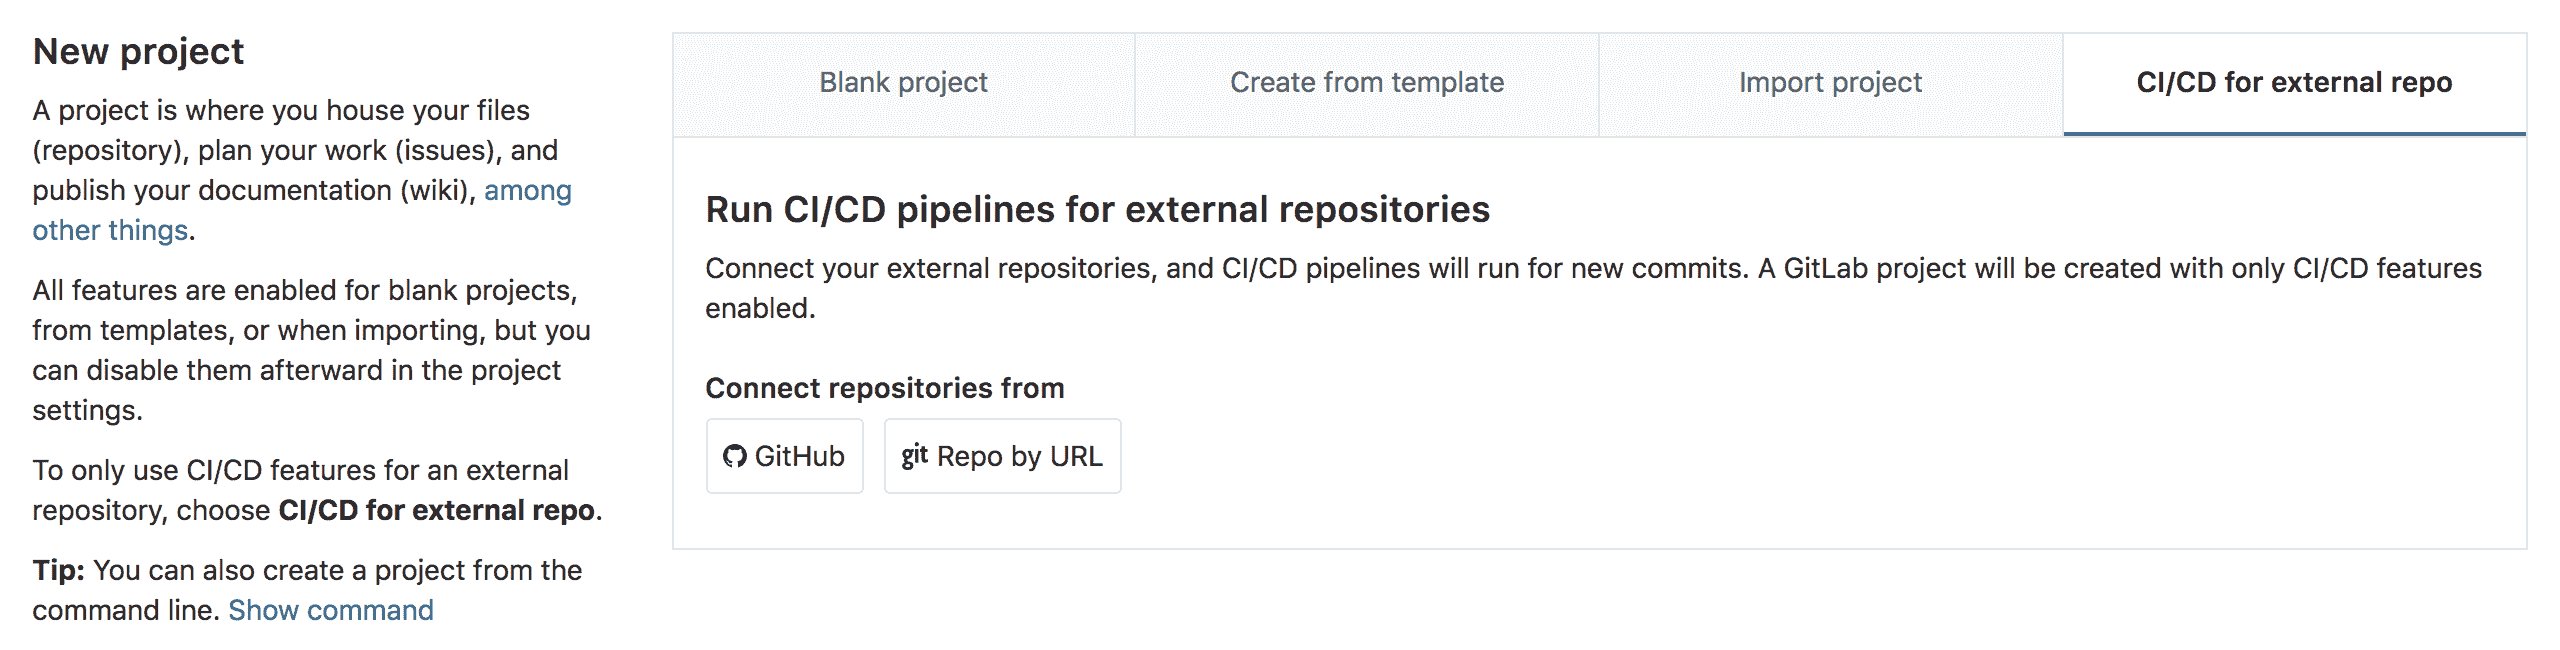Screen dimensions: 2560x650
Task: Switch to the Blank project tab
Action: [x=902, y=82]
